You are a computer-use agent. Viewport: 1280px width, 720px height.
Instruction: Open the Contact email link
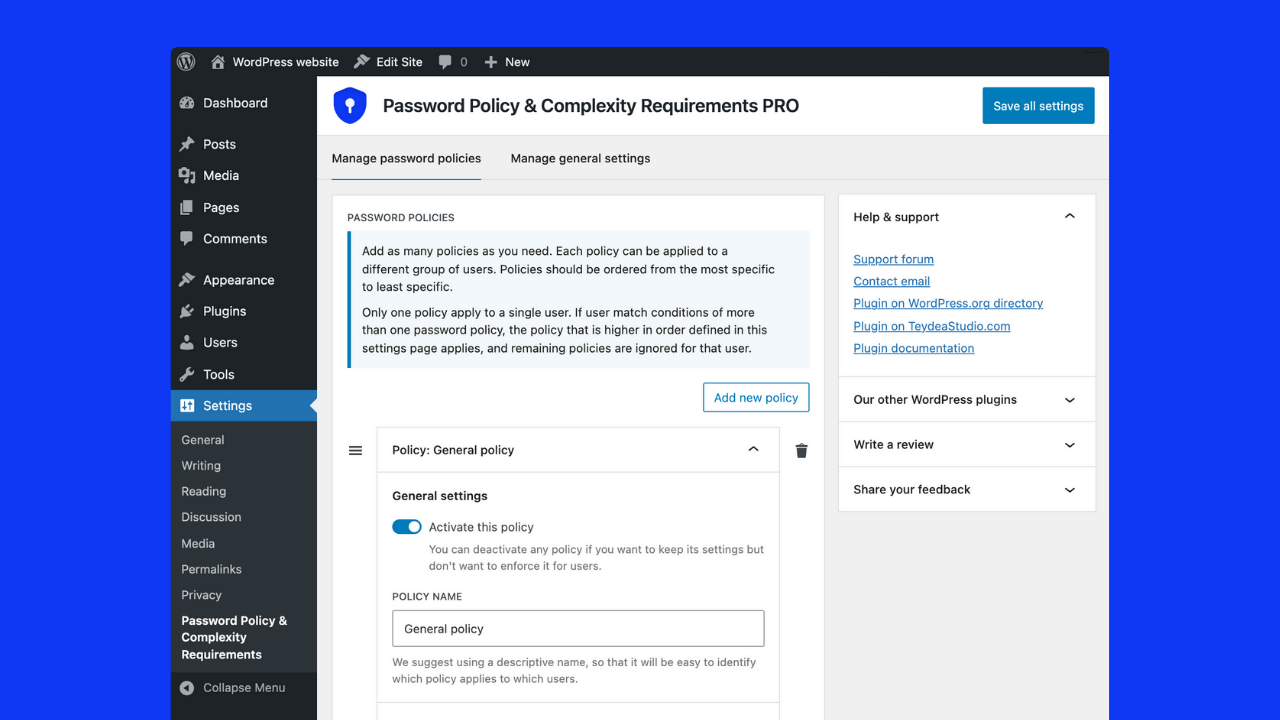(891, 282)
